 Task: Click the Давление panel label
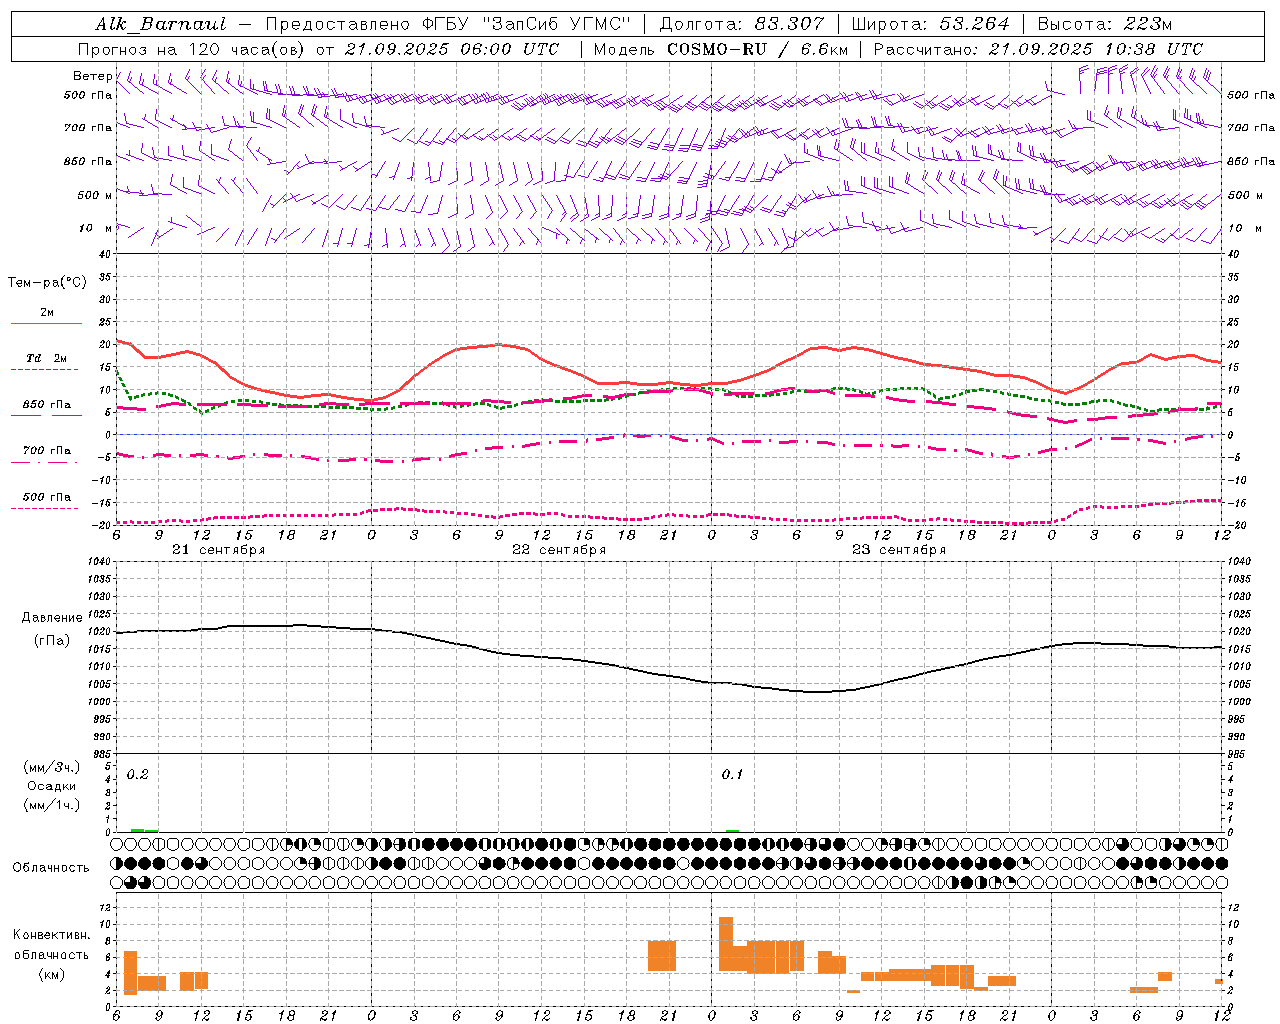click(x=52, y=618)
